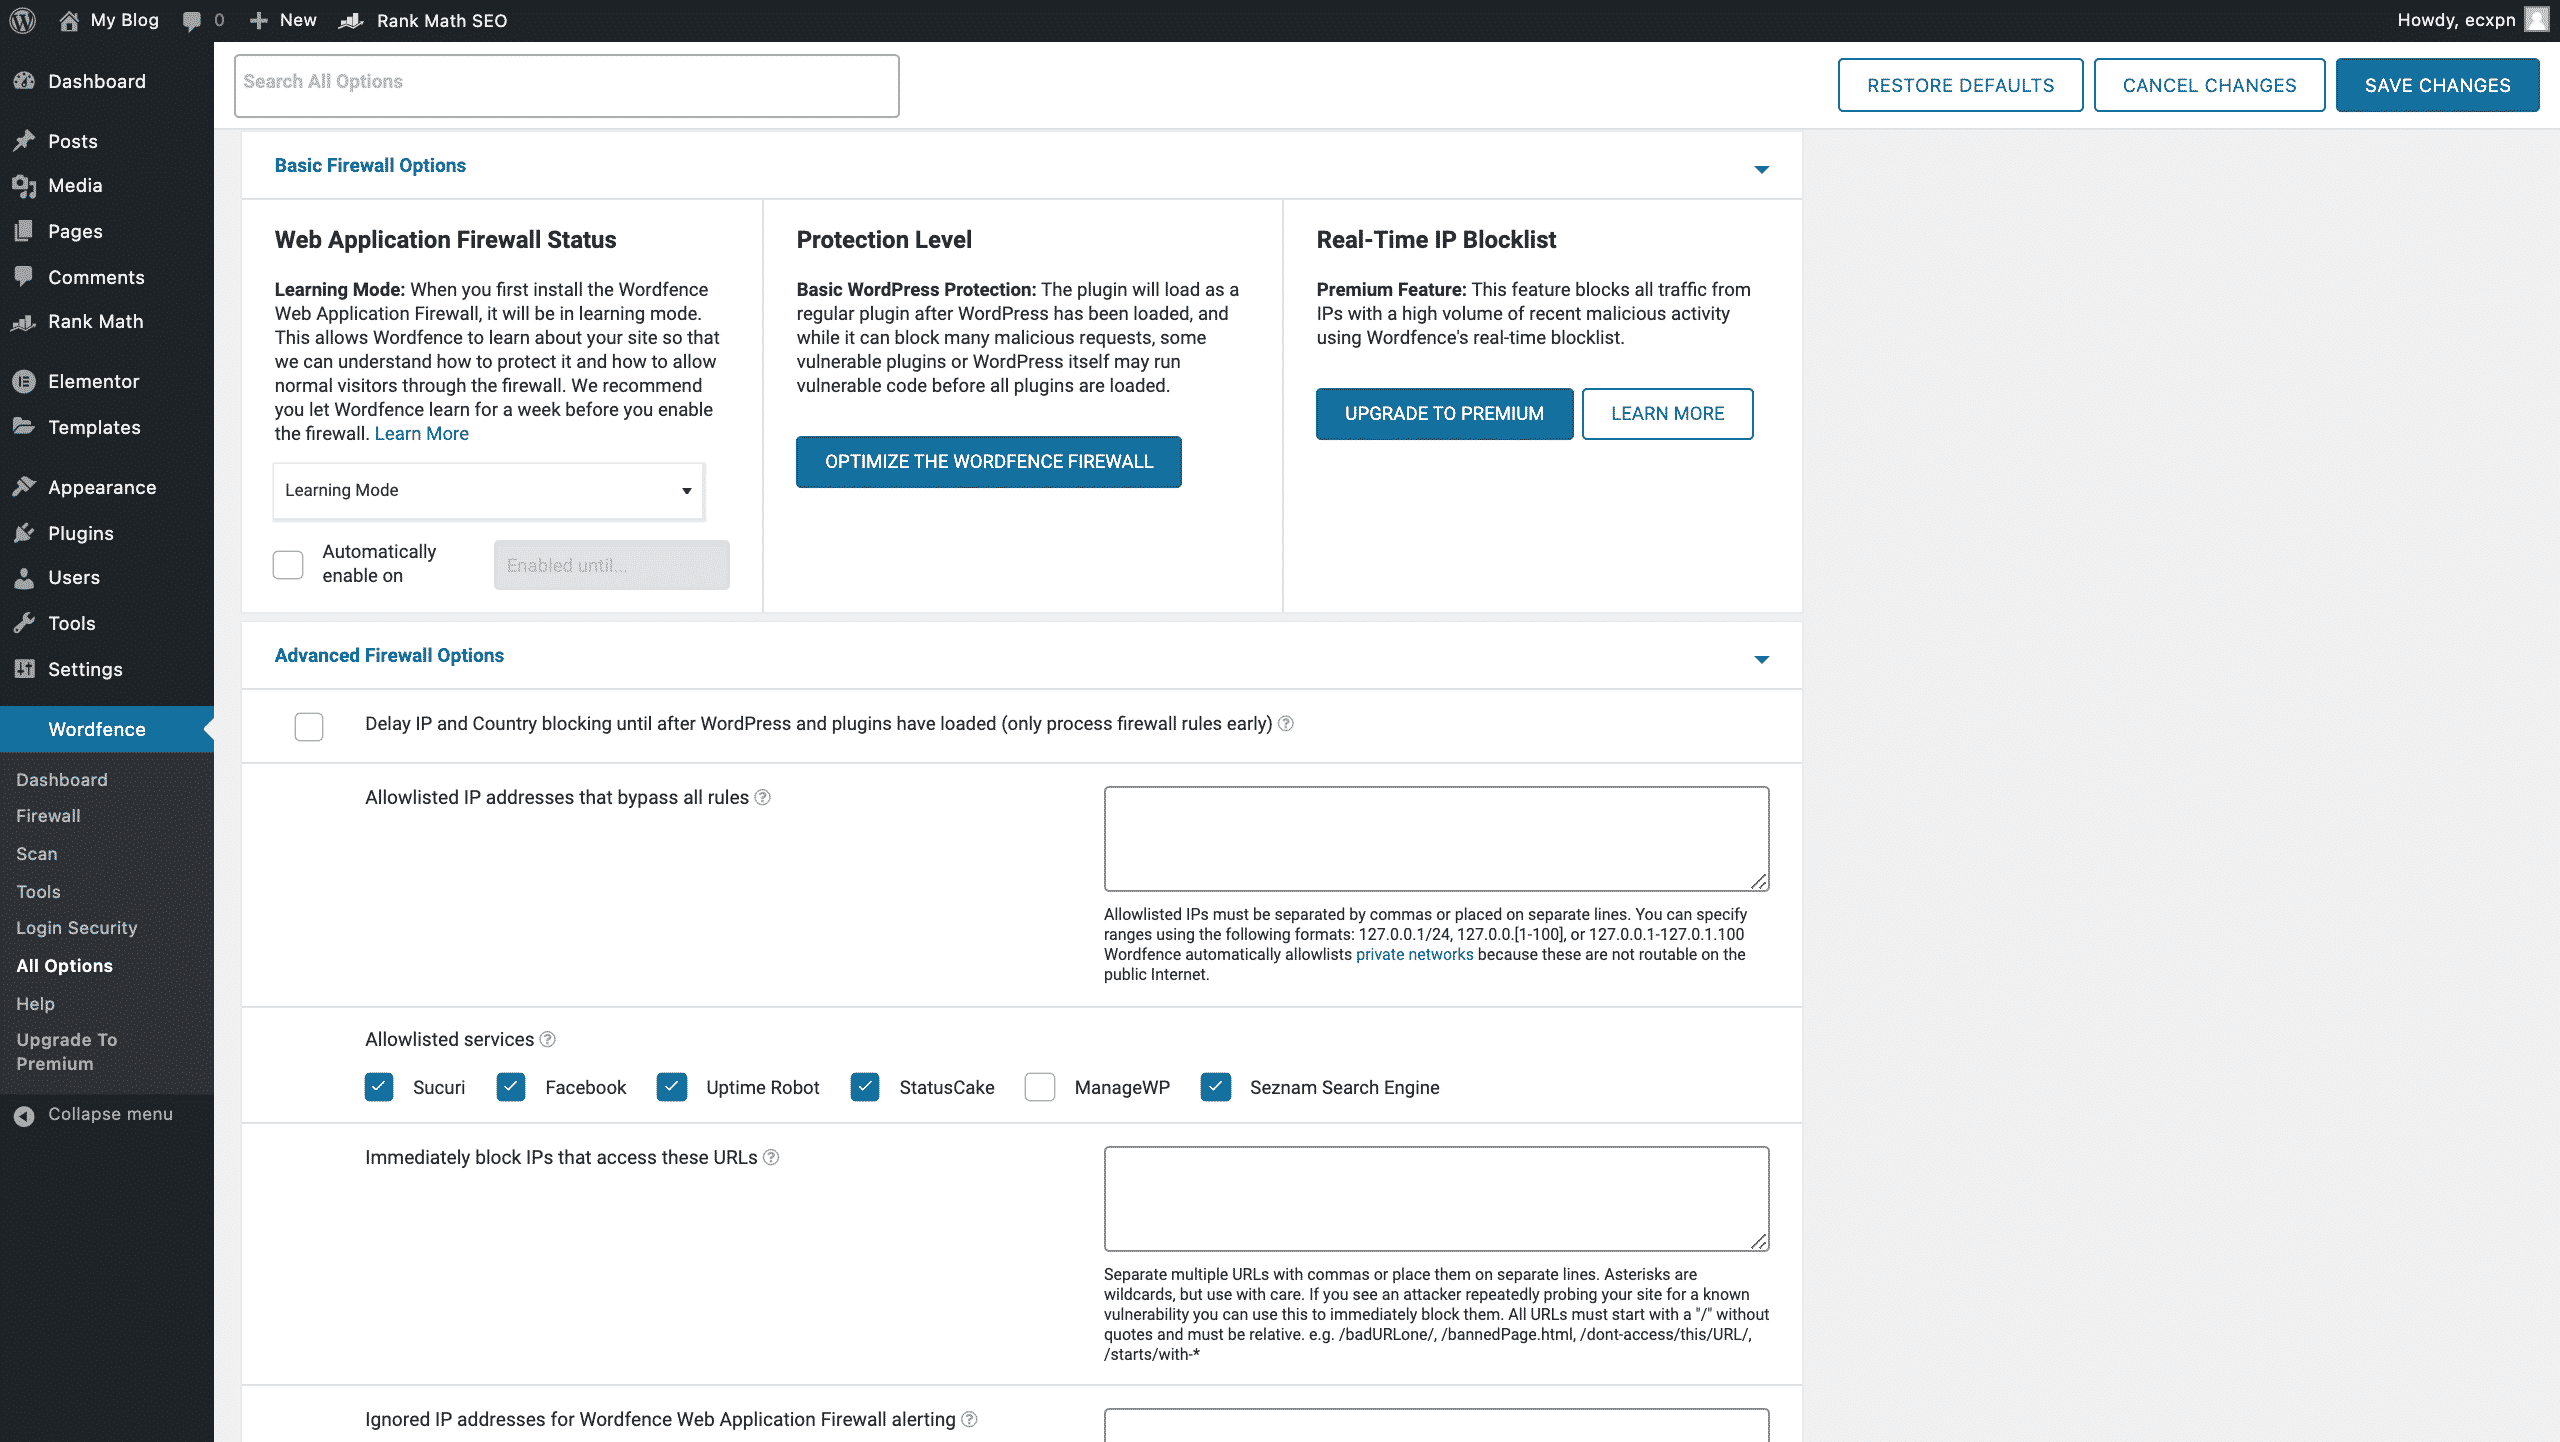Click the Upgrade to Premium button
Image resolution: width=2560 pixels, height=1442 pixels.
tap(1444, 414)
